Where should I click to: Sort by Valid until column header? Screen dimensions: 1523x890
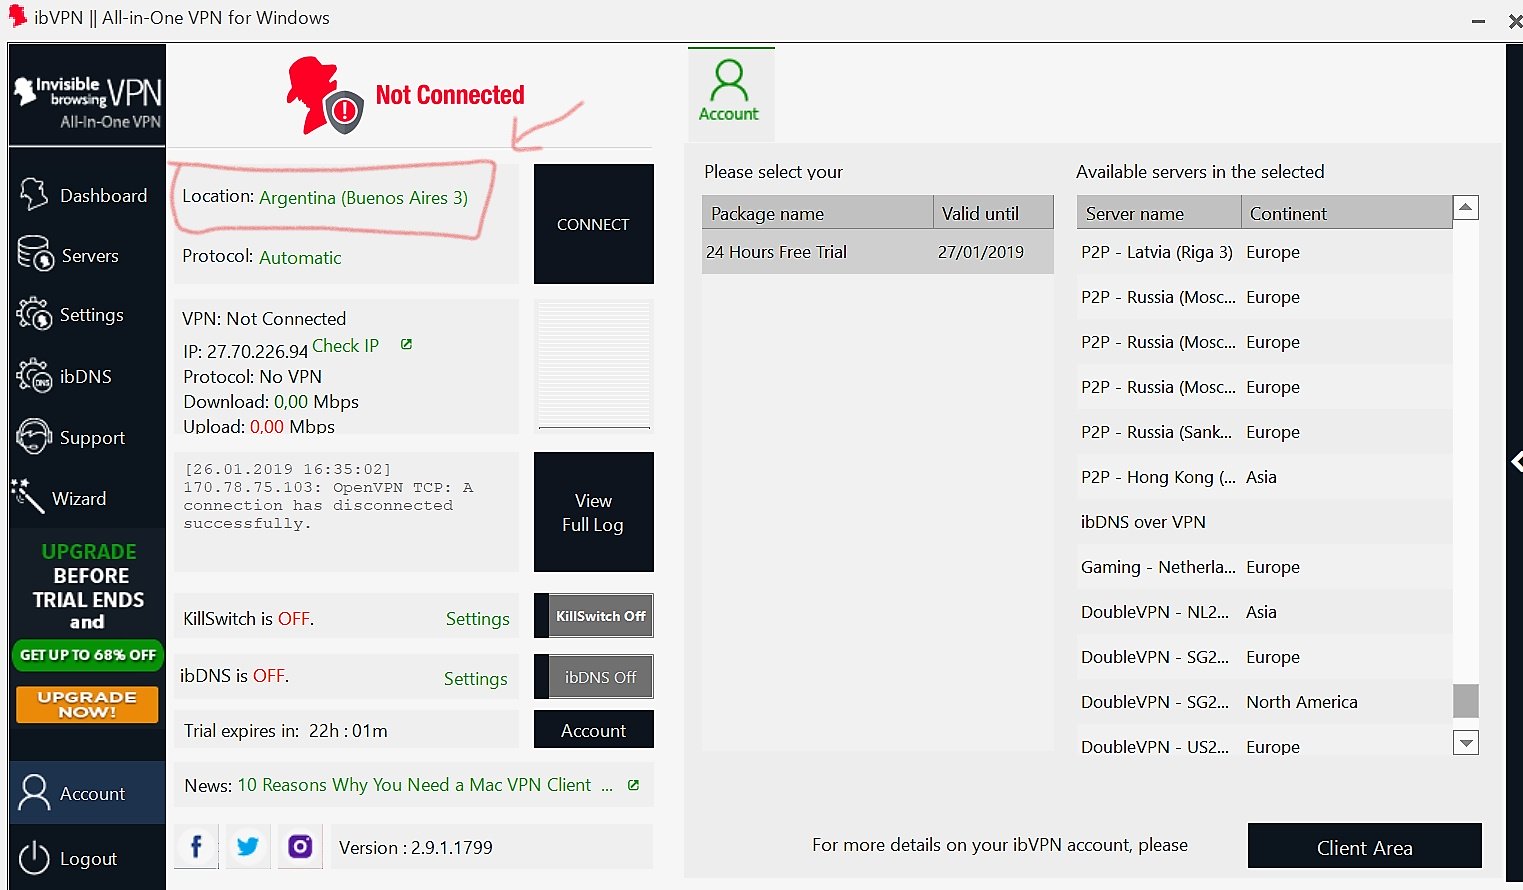click(993, 212)
